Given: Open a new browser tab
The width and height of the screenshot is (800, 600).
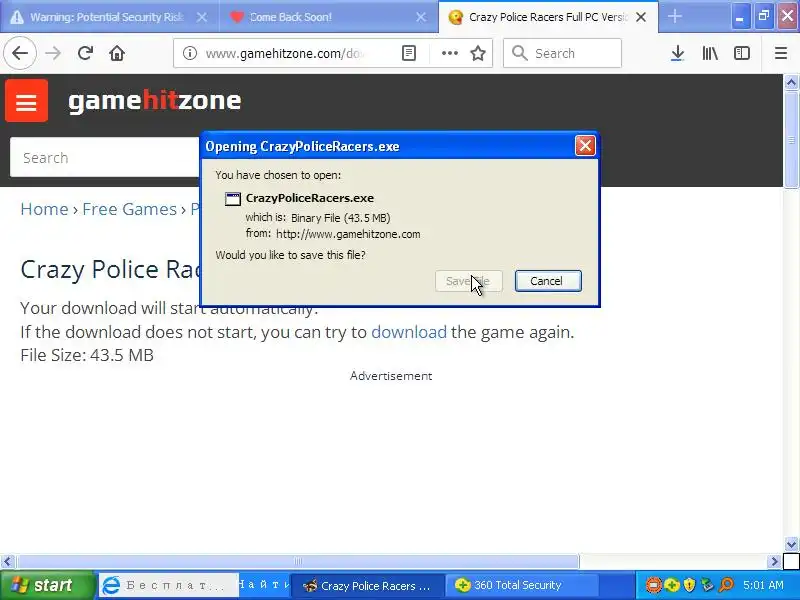Looking at the screenshot, I should point(674,16).
